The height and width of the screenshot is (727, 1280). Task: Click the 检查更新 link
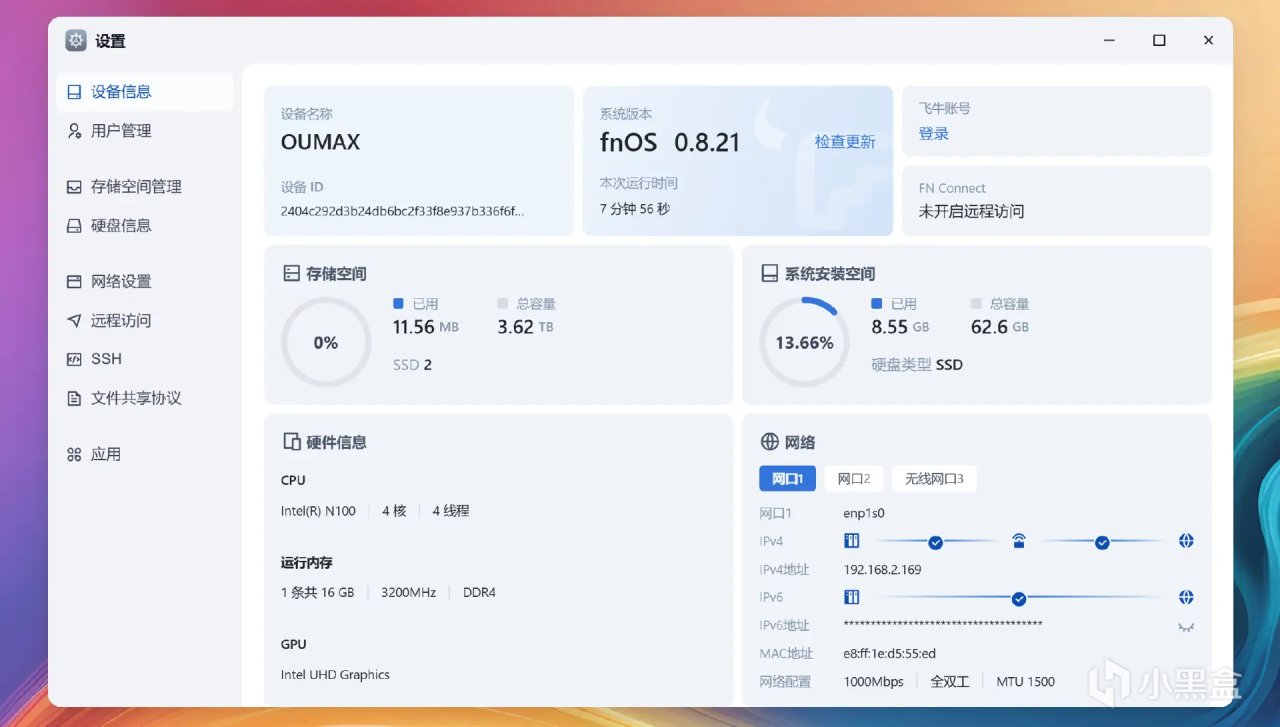[845, 142]
